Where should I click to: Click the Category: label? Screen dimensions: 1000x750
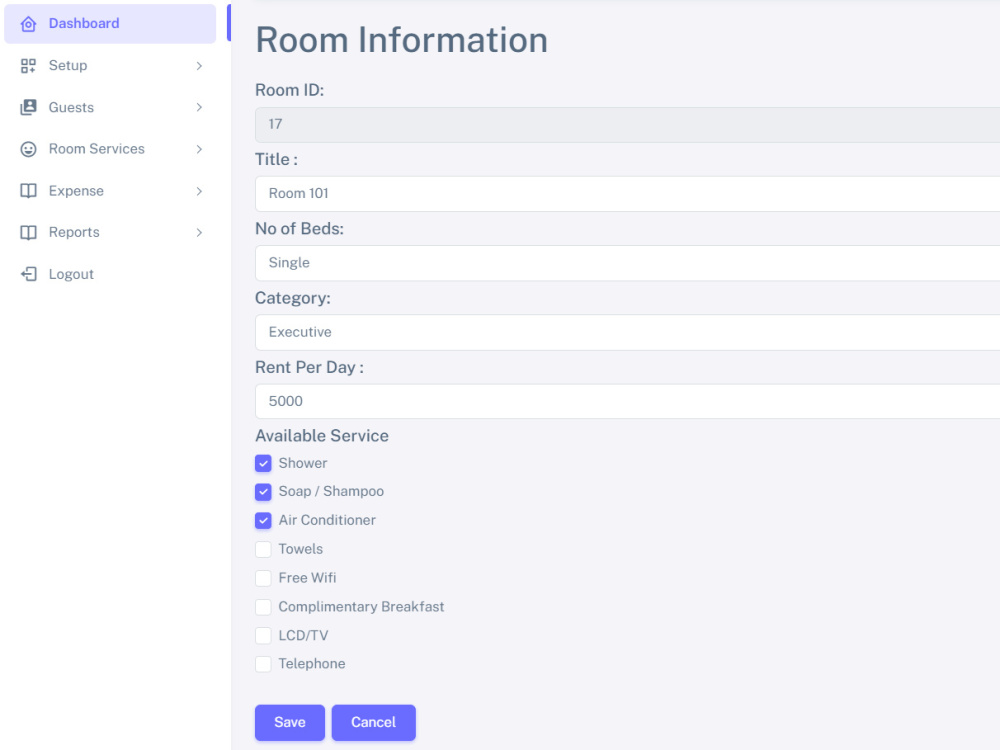pyautogui.click(x=293, y=298)
